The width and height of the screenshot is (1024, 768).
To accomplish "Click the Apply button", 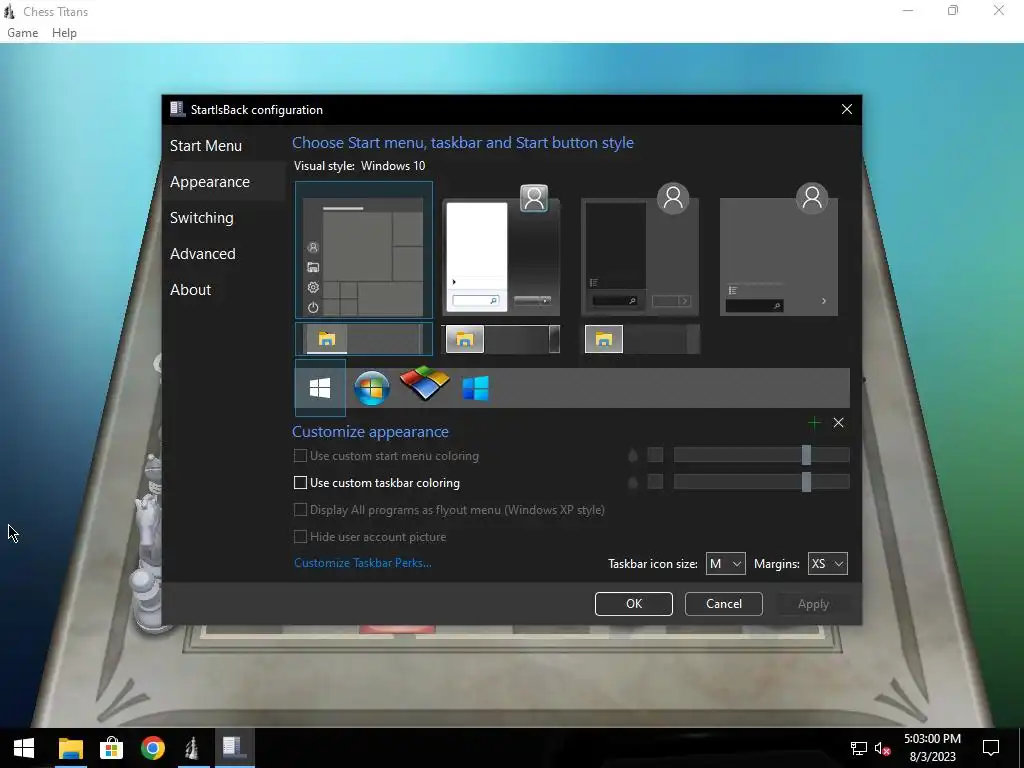I will (x=813, y=604).
